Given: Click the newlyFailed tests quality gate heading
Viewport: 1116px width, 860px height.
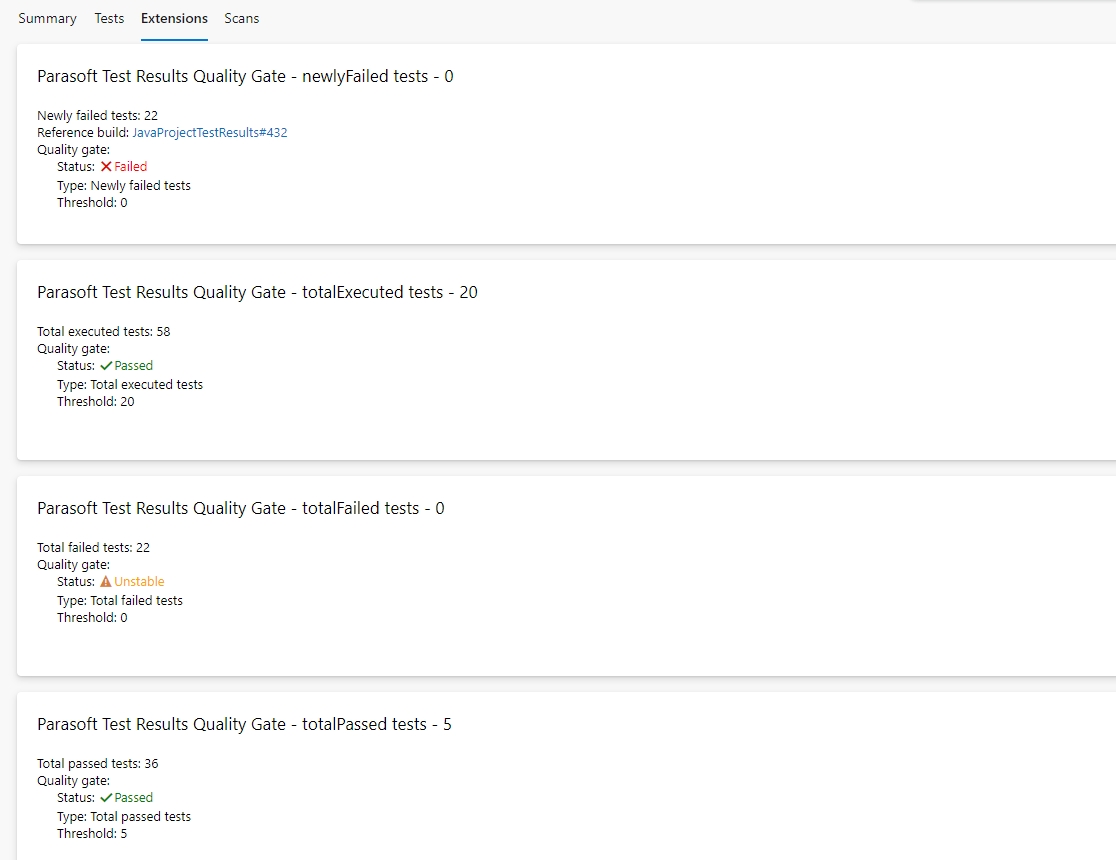Looking at the screenshot, I should tap(245, 76).
